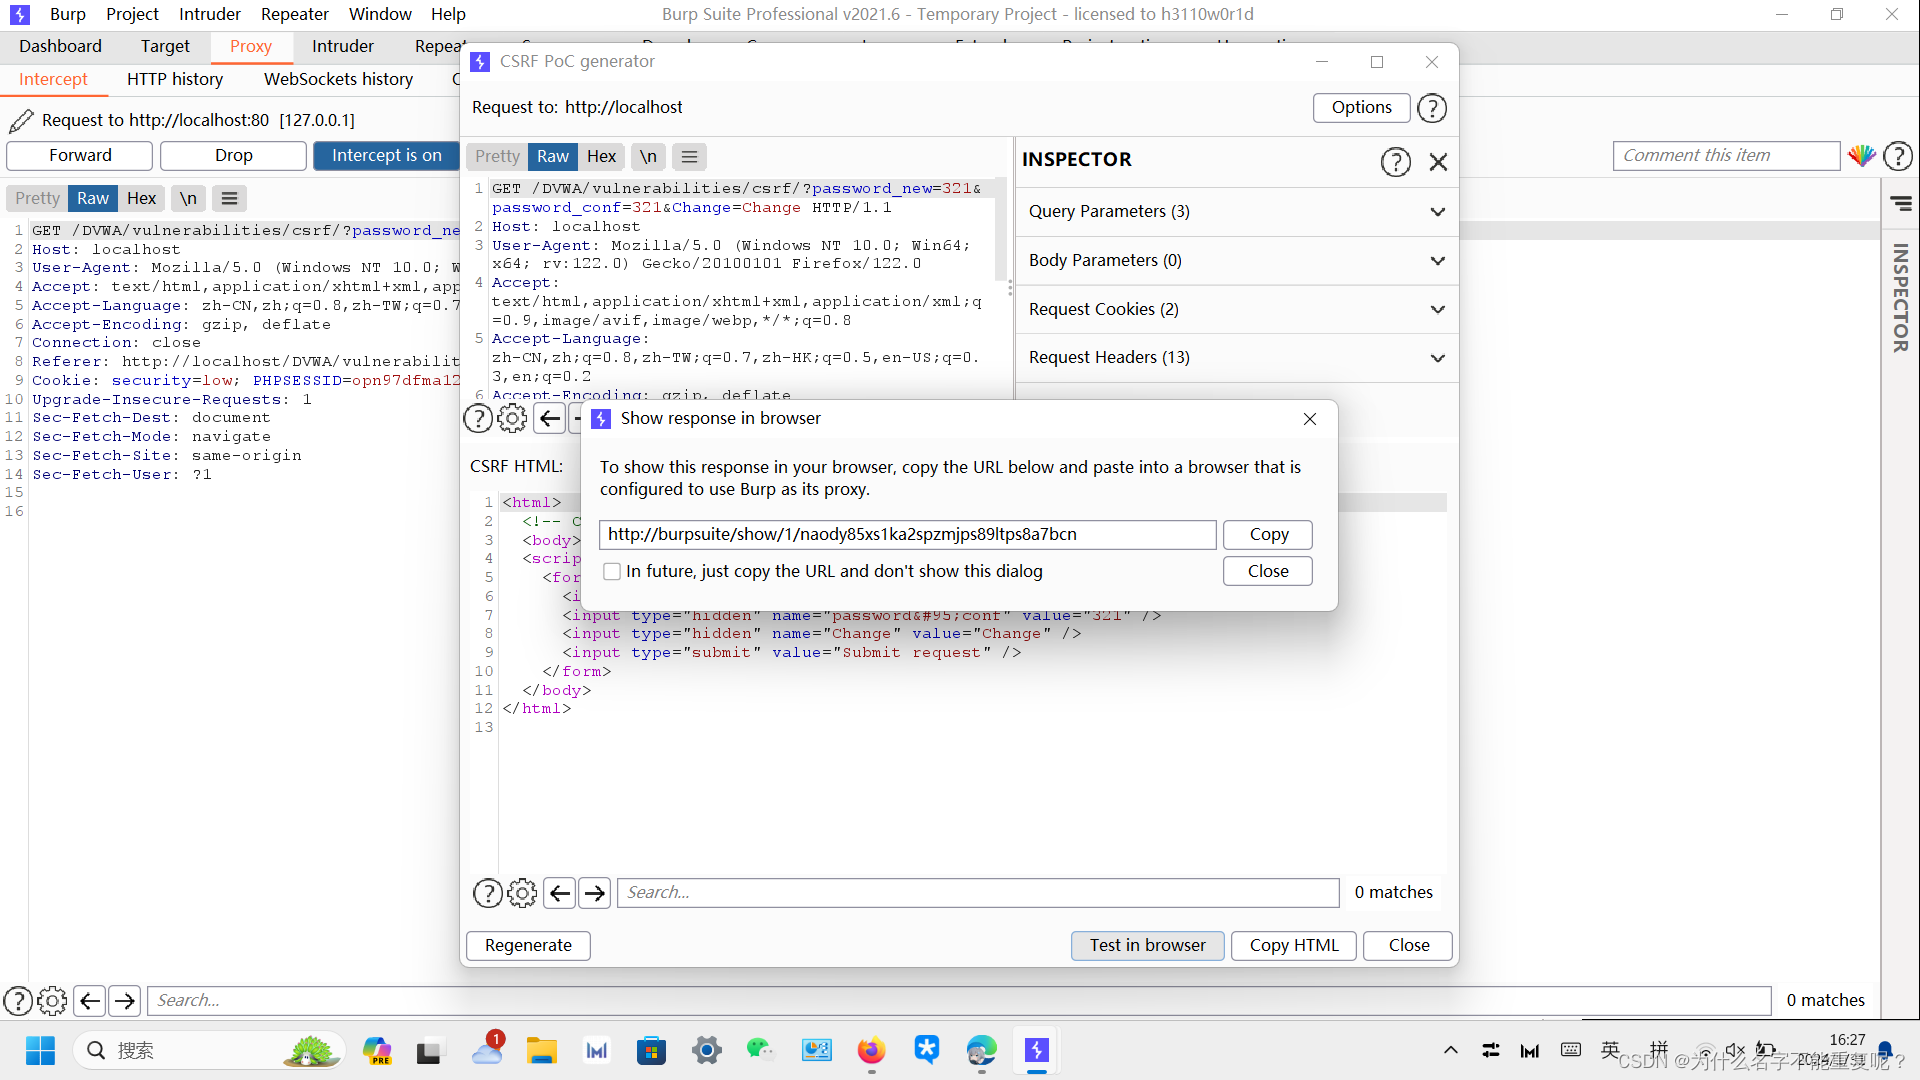Click the 'Comment this item' field
This screenshot has width=1920, height=1080.
pyautogui.click(x=1725, y=156)
